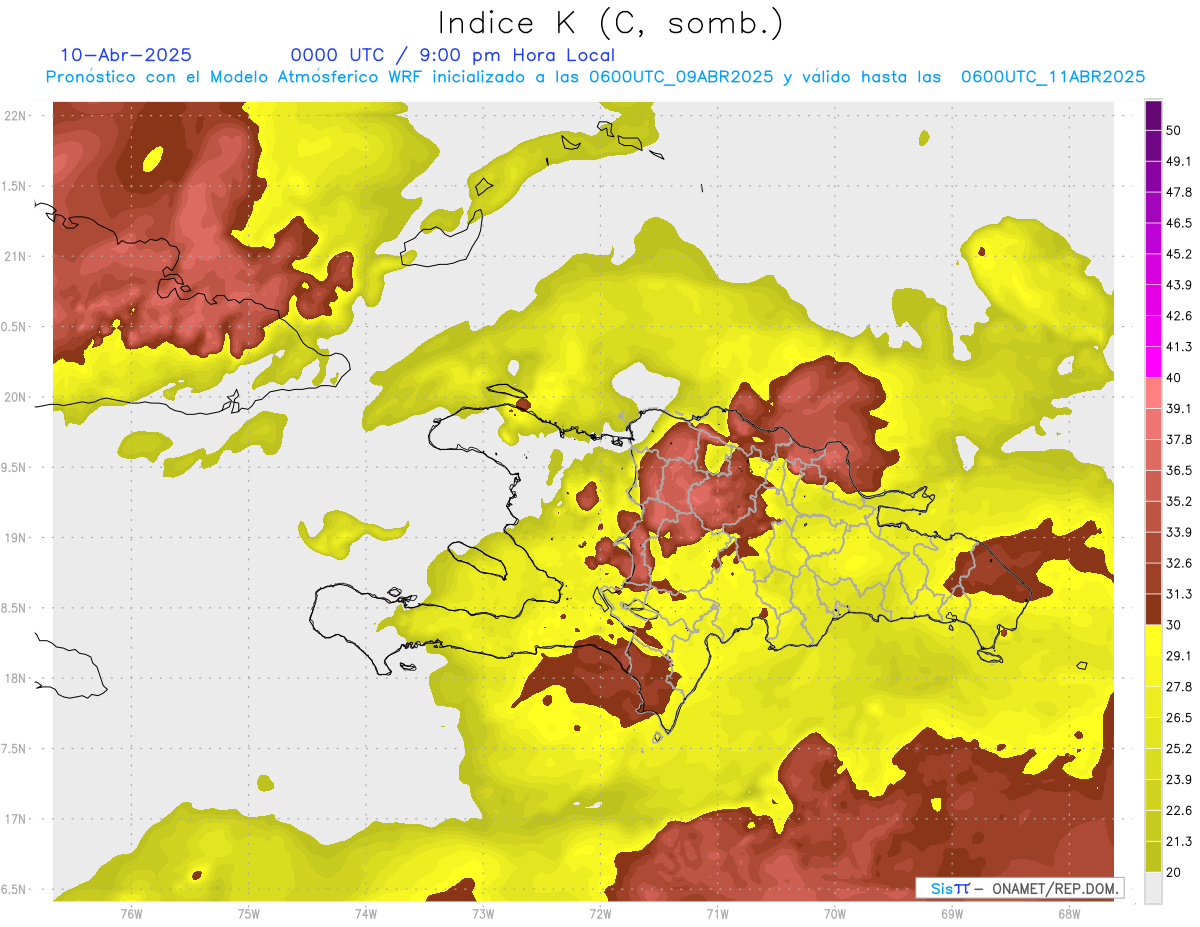Click the latitude axis label '22N'
Screen dimensions: 1200x927
click(15, 115)
